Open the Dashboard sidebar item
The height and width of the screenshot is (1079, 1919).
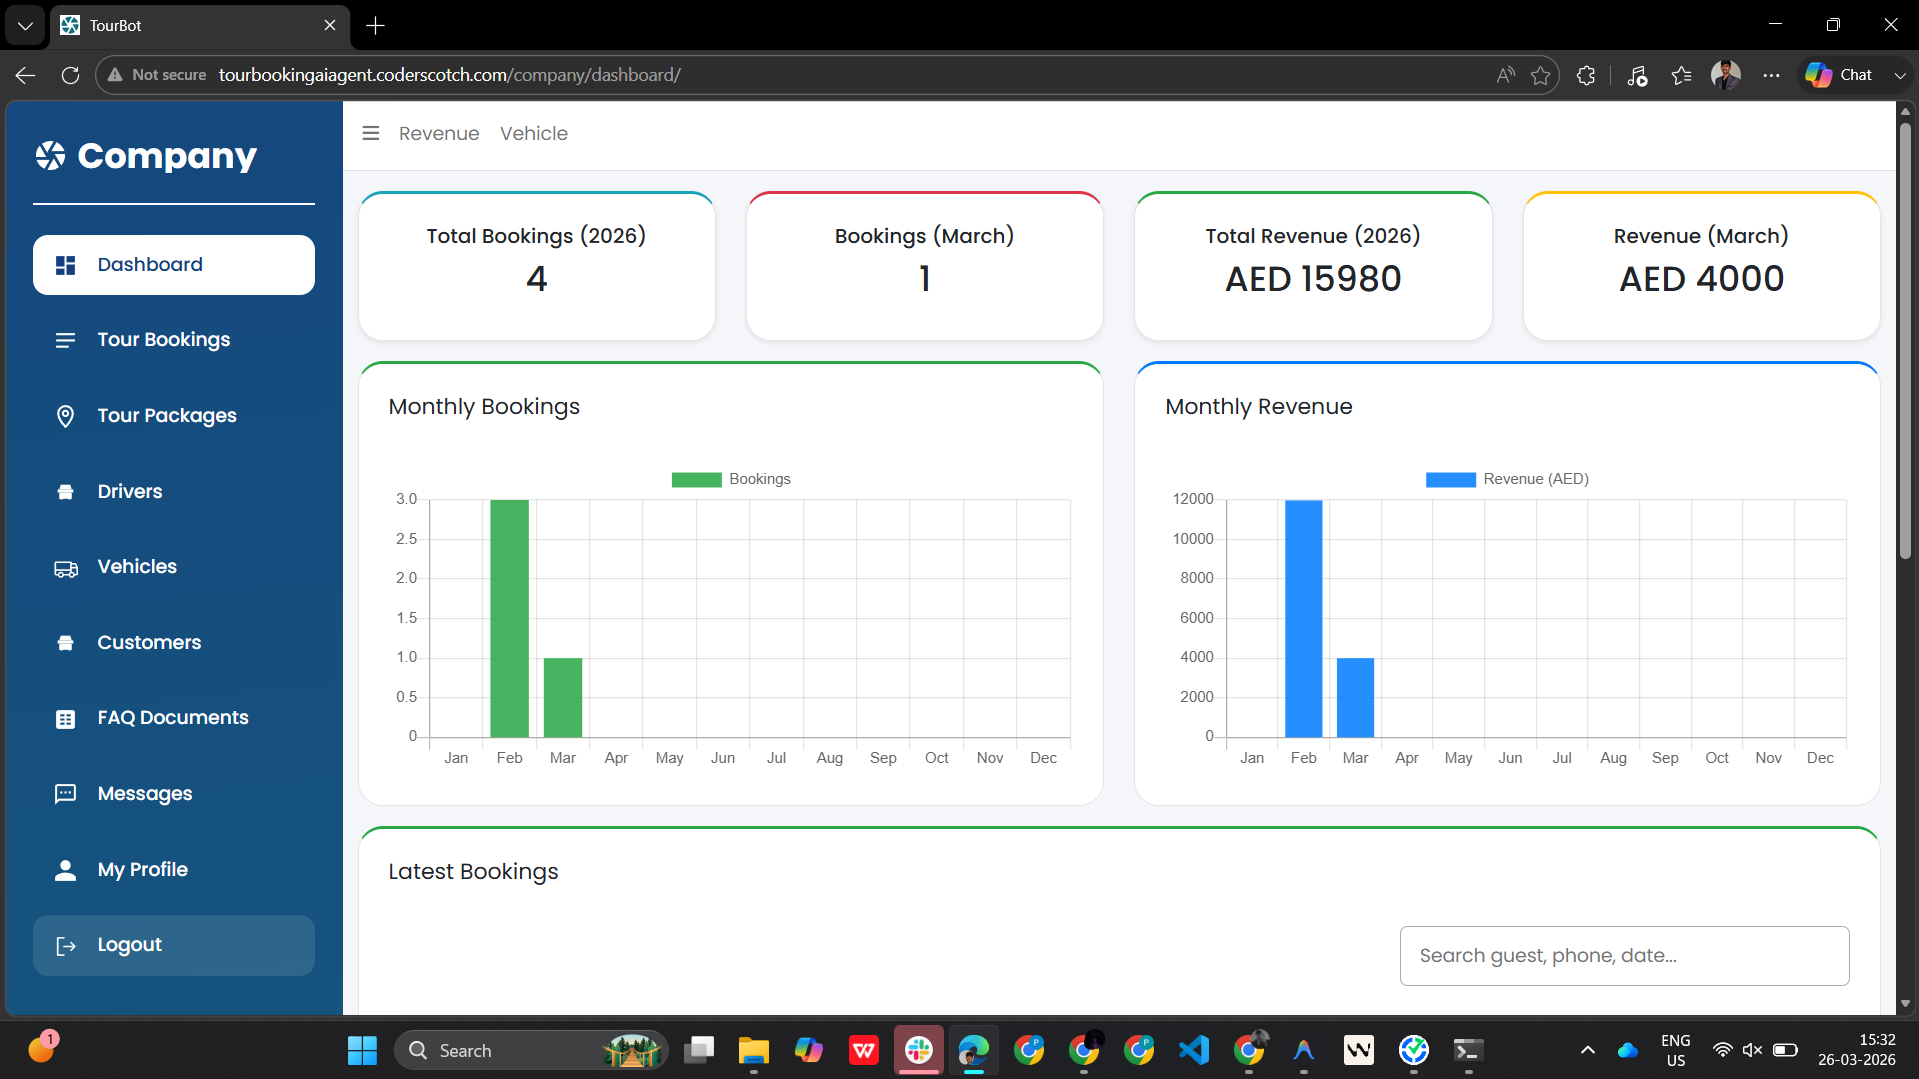coord(173,265)
